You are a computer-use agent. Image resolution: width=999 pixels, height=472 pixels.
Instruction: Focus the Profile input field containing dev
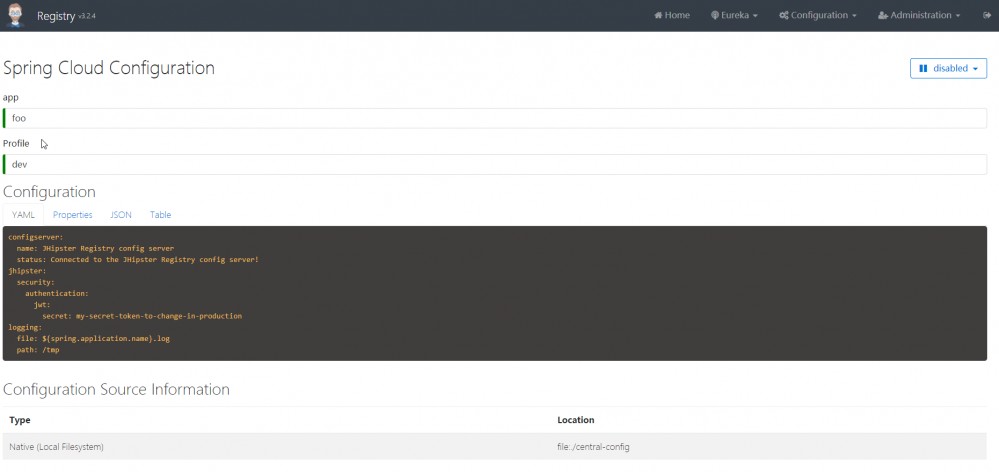click(x=495, y=164)
